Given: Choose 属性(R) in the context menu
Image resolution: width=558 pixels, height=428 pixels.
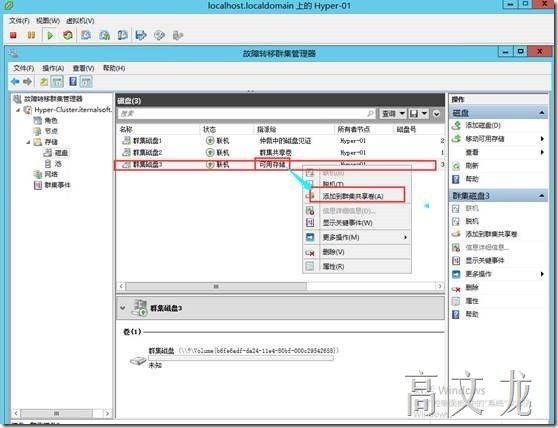Looking at the screenshot, I should click(357, 266).
